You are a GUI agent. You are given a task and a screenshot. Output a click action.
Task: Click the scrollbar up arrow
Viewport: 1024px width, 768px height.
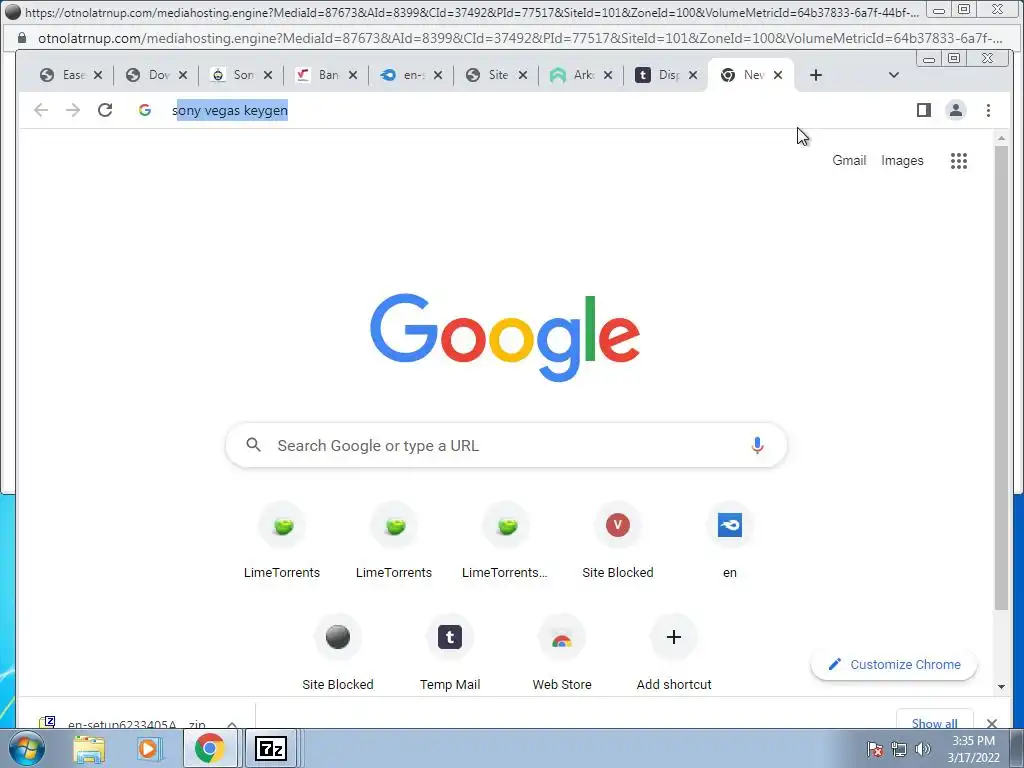click(x=1001, y=138)
